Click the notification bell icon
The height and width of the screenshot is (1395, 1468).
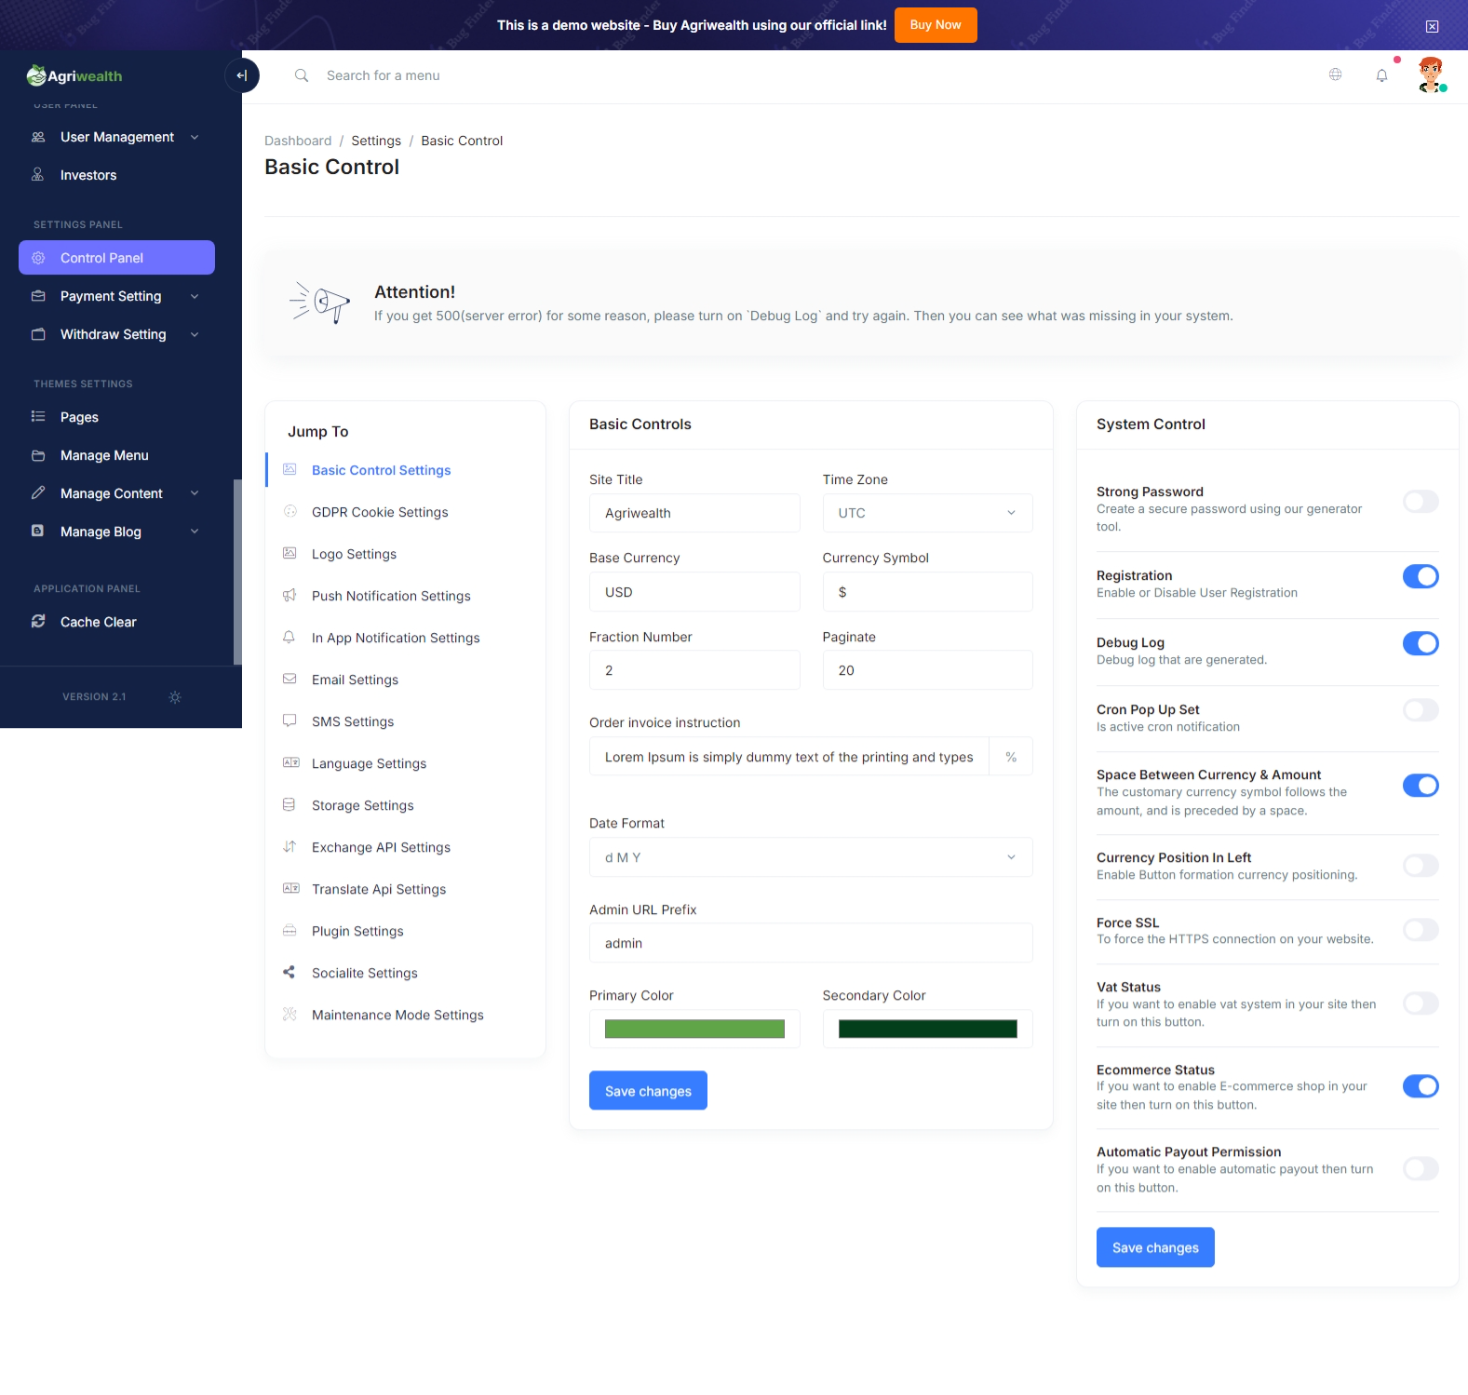click(1381, 76)
